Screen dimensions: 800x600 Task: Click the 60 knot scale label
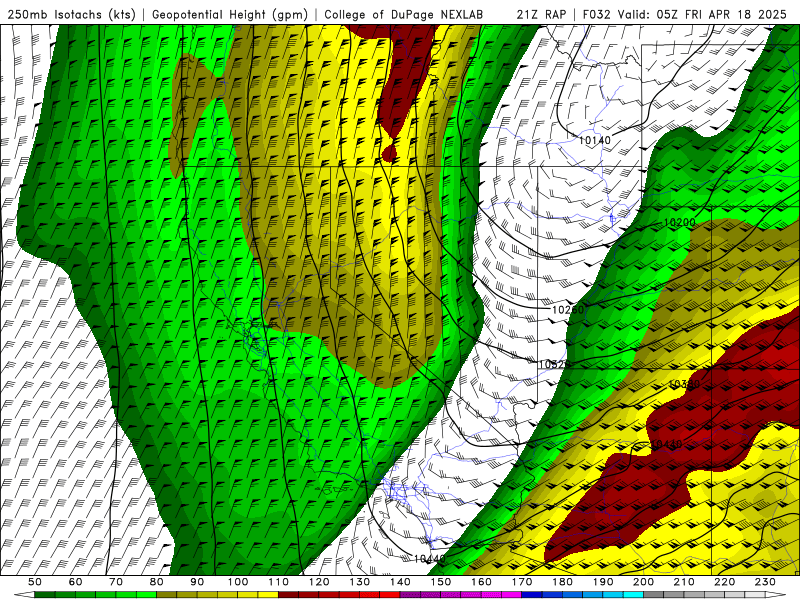pos(76,582)
